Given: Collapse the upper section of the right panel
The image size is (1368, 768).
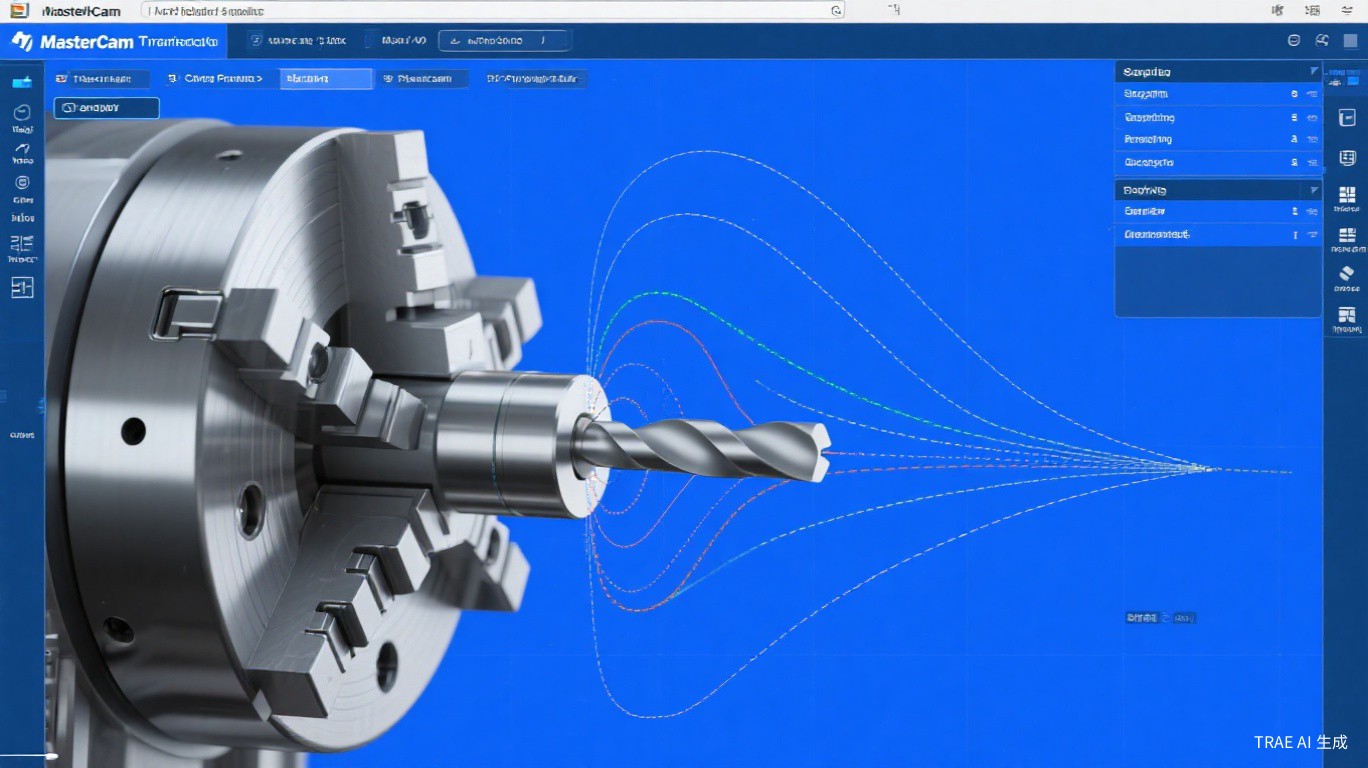Looking at the screenshot, I should (x=1313, y=72).
